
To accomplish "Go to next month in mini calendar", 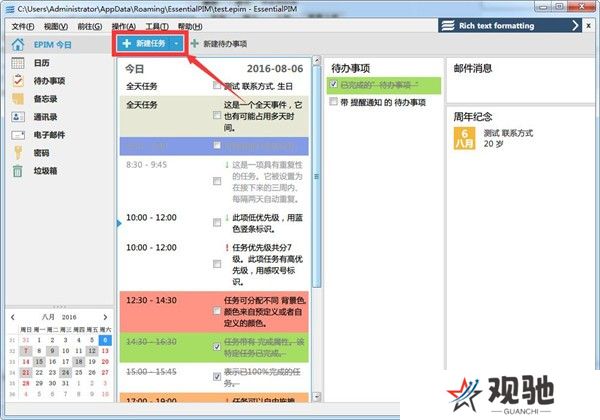I will click(105, 317).
